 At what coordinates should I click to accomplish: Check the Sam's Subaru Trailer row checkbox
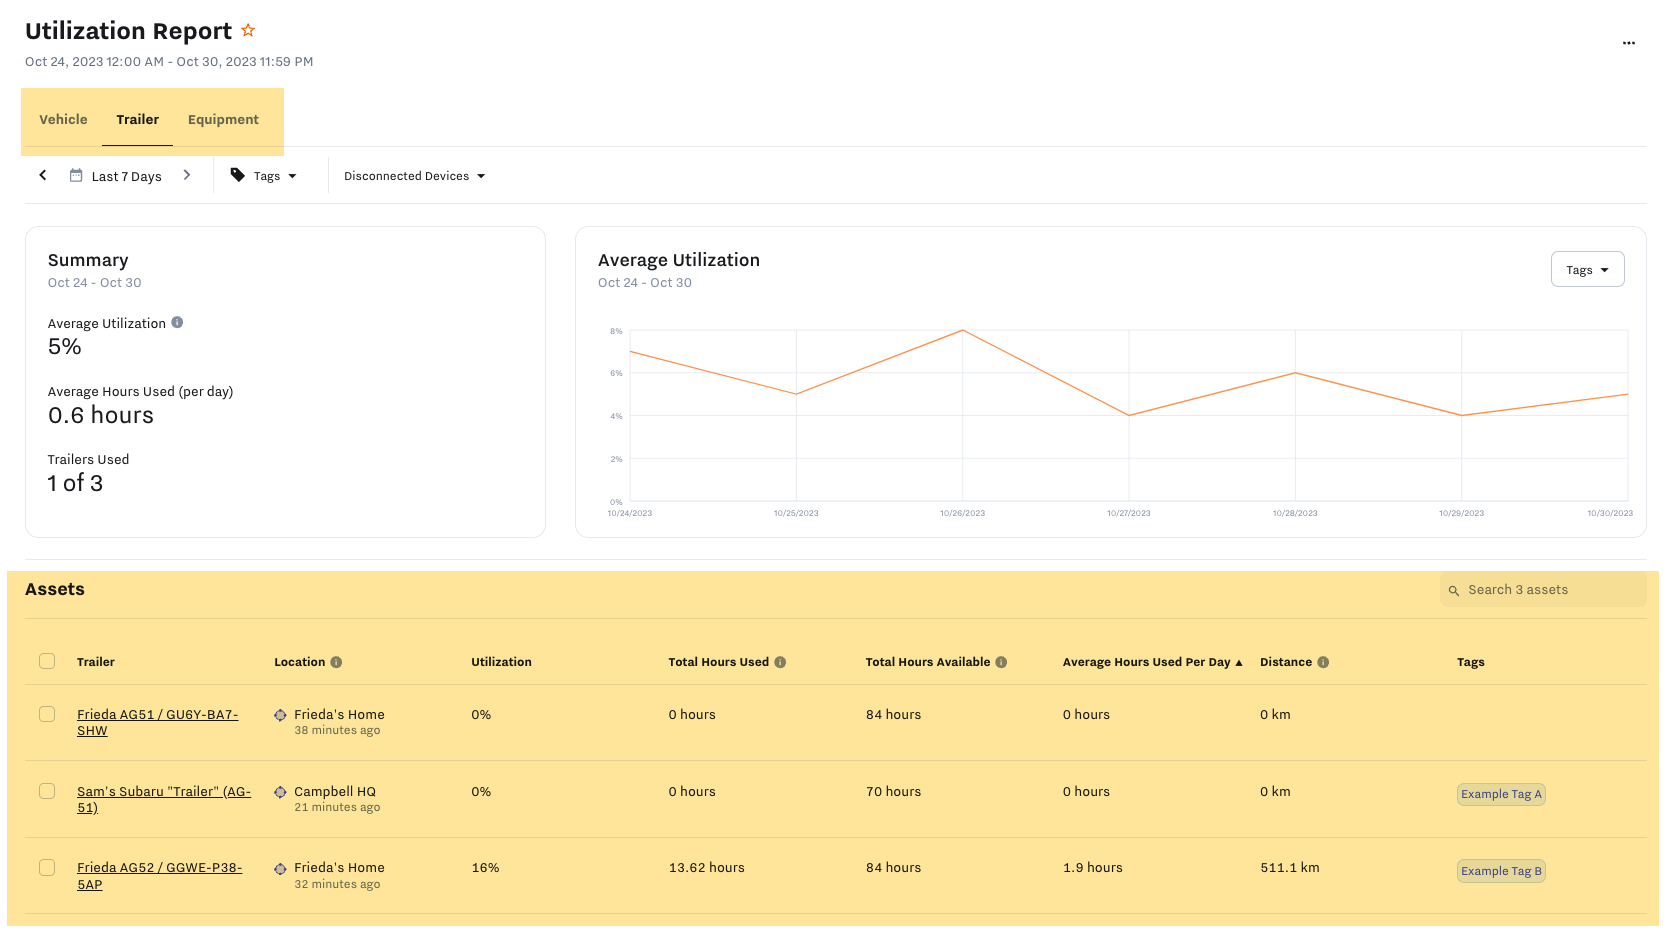pos(47,791)
